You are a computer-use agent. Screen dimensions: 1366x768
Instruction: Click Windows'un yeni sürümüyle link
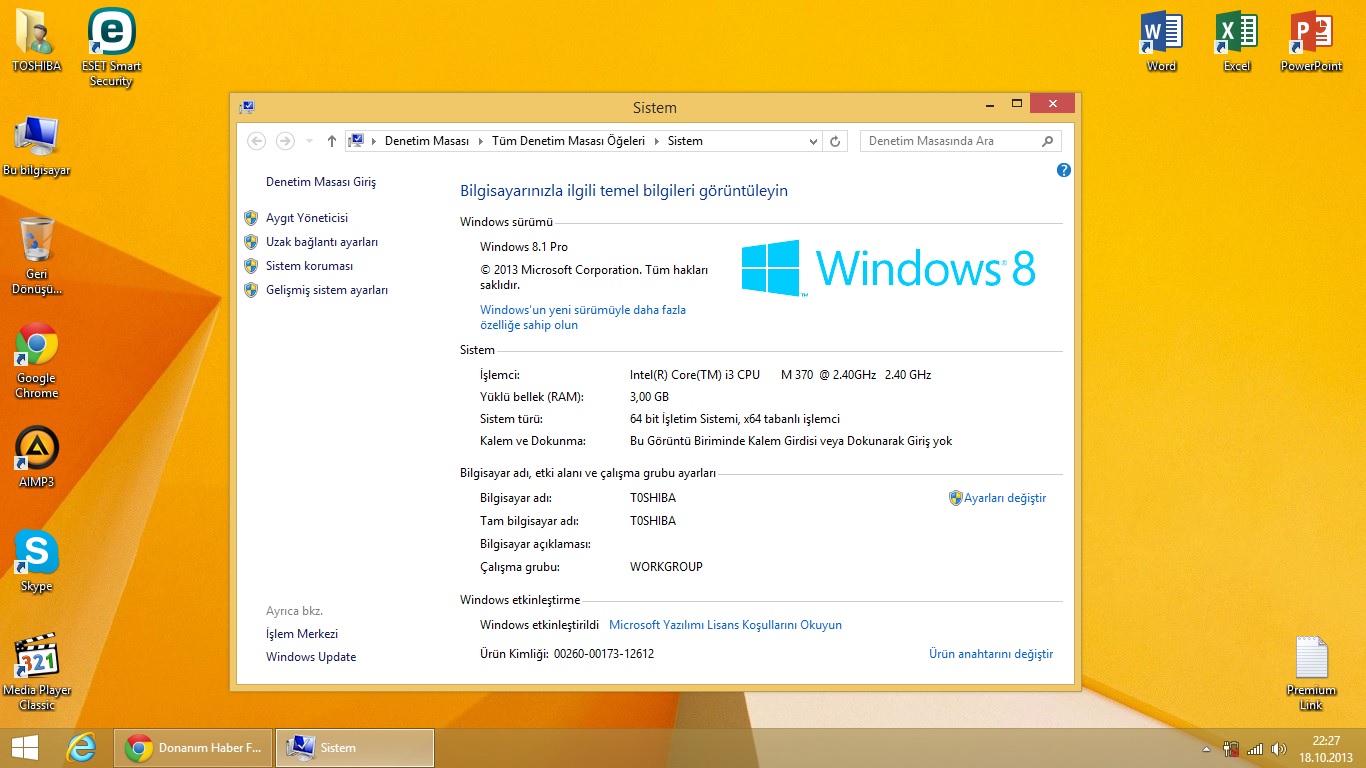point(583,317)
